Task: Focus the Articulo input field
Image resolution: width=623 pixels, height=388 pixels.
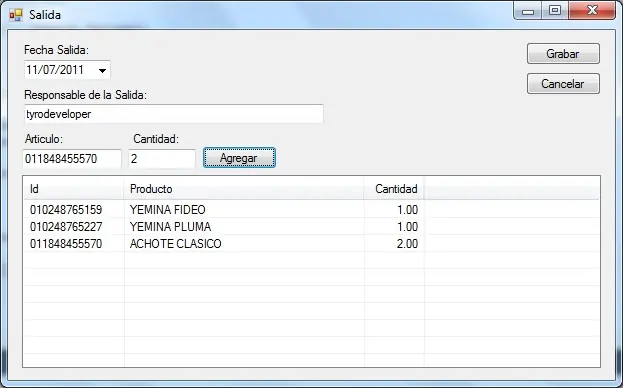Action: coord(72,159)
